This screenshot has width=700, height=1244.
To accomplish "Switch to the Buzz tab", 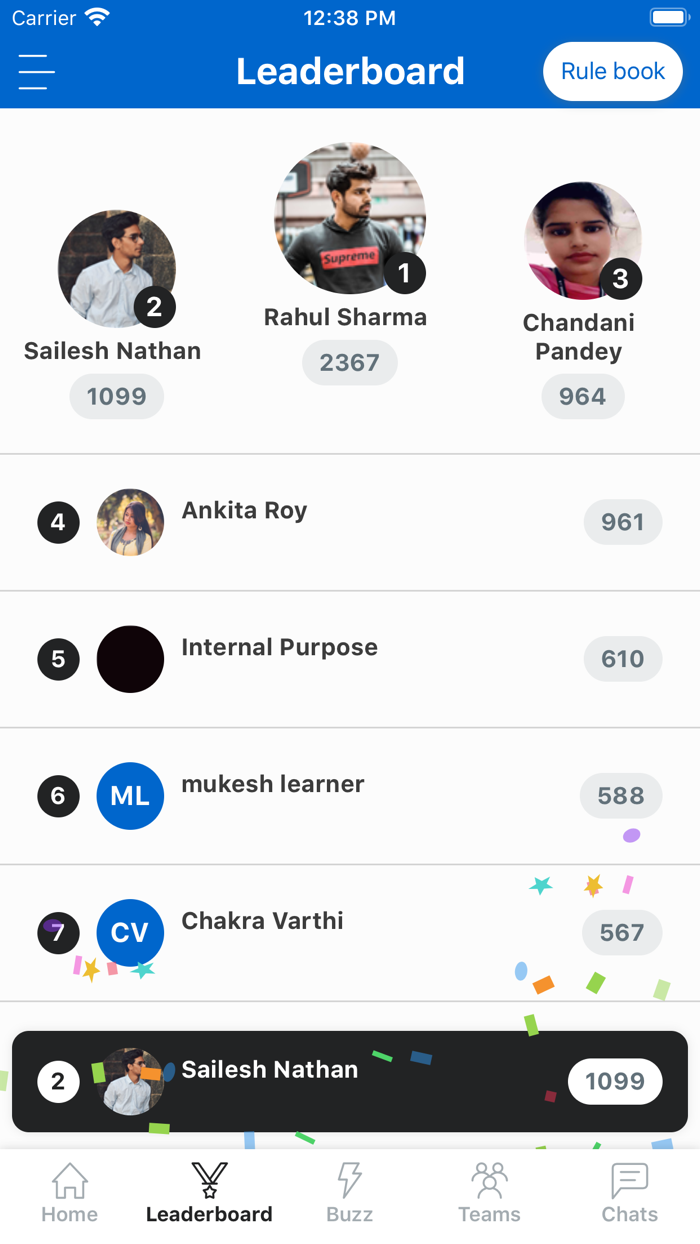I will click(349, 1193).
